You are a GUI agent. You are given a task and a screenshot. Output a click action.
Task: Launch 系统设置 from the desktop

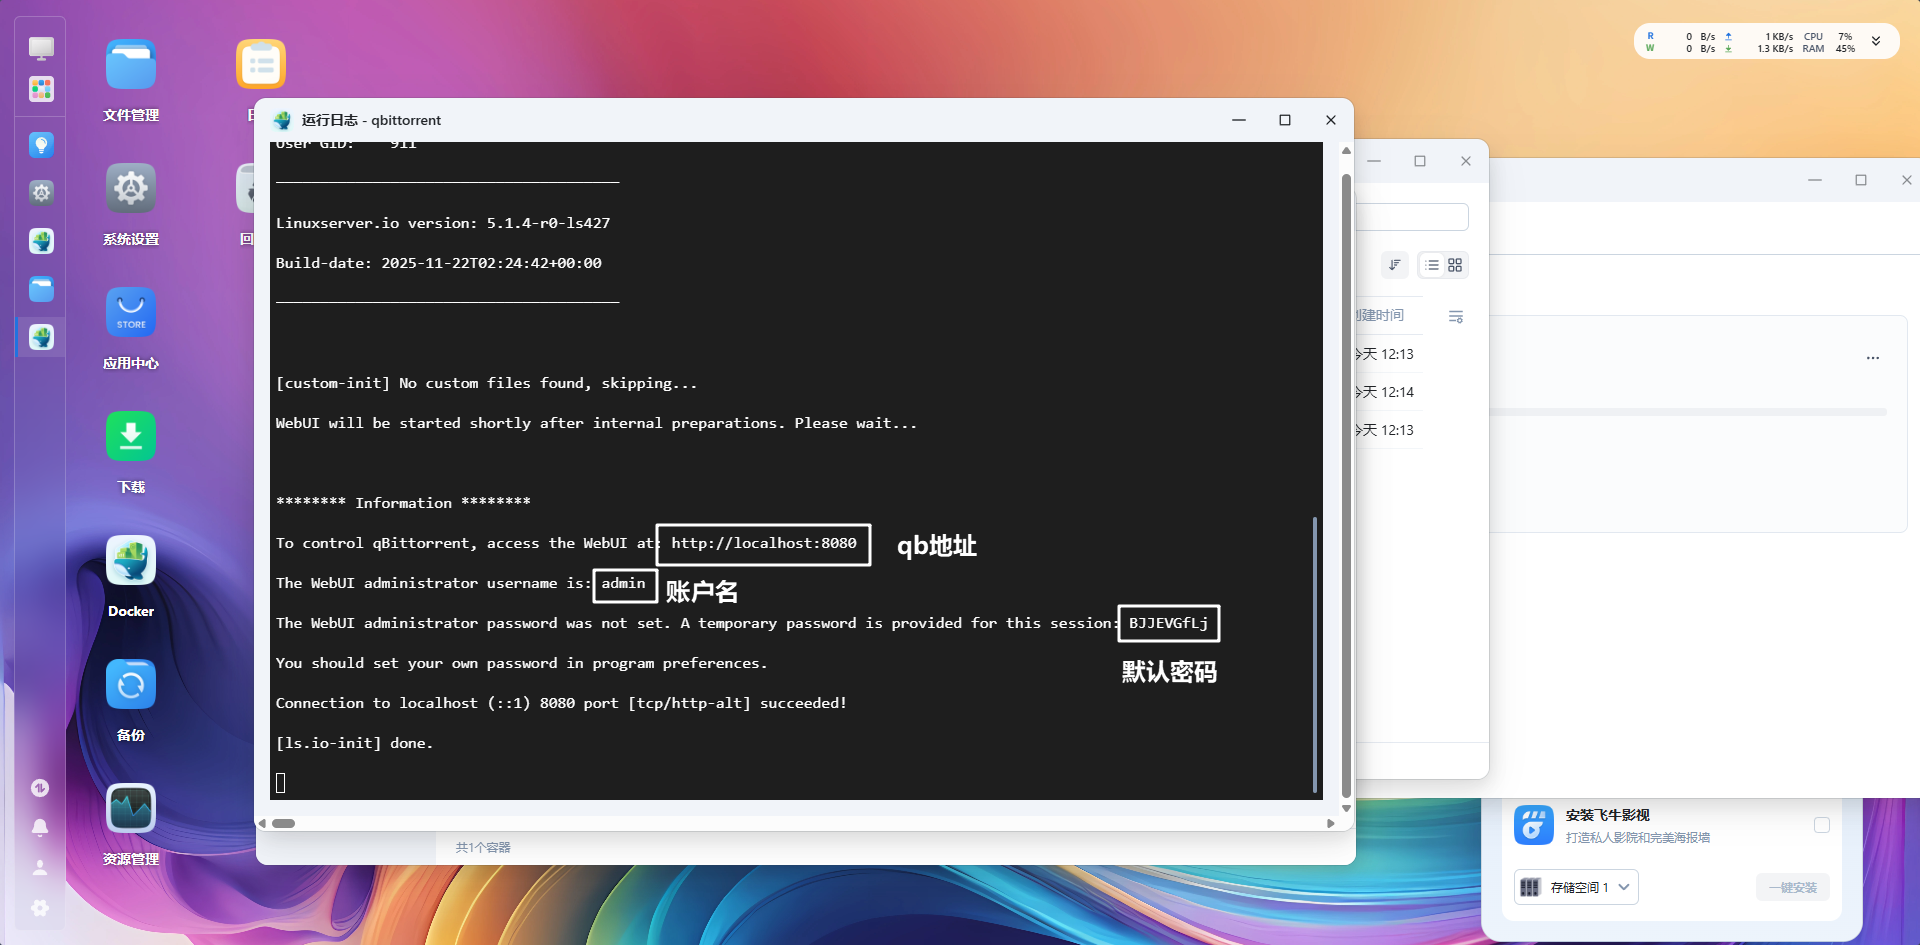click(x=131, y=189)
